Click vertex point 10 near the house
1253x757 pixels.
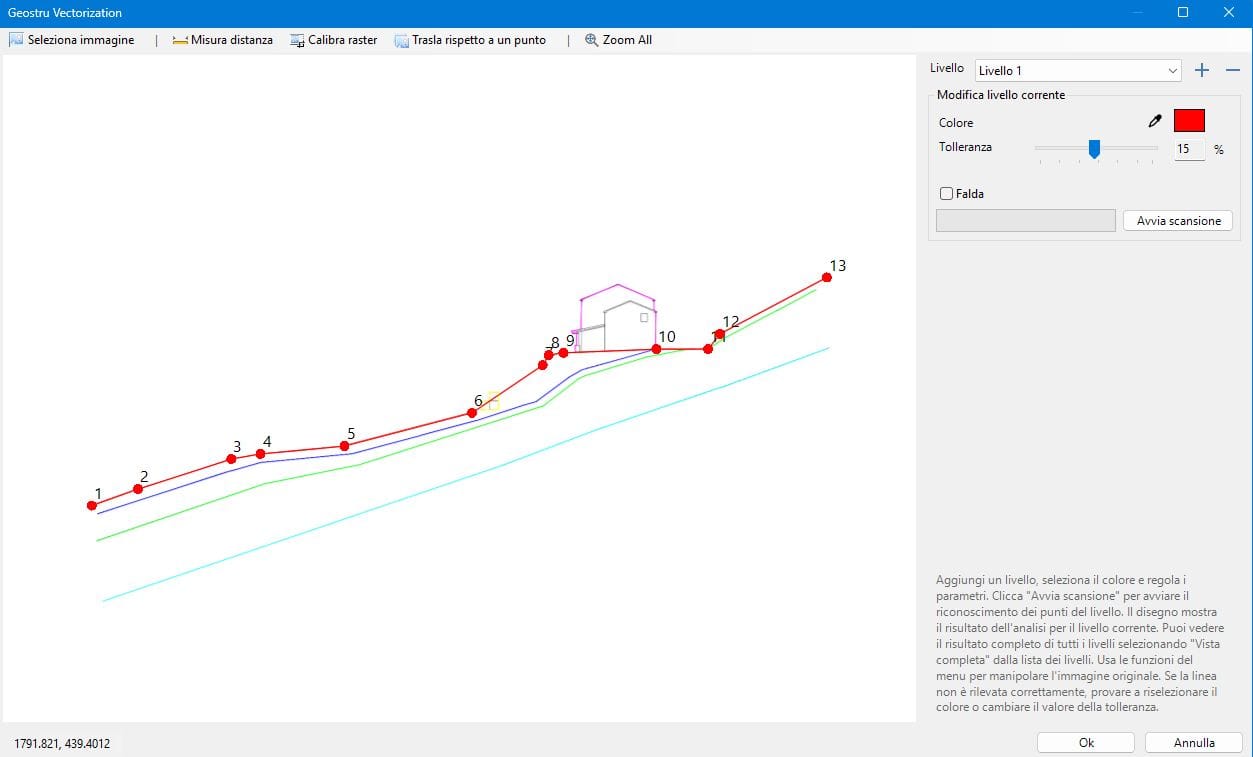click(x=656, y=349)
